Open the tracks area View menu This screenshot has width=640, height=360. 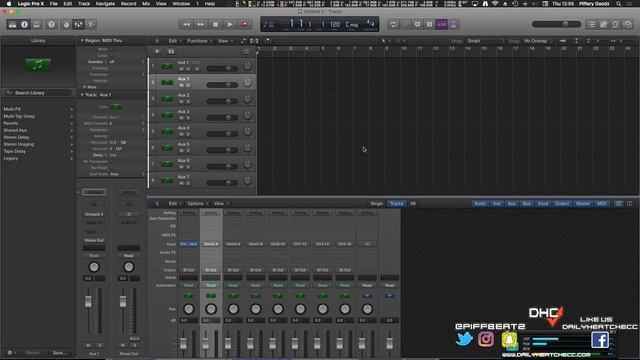click(224, 41)
